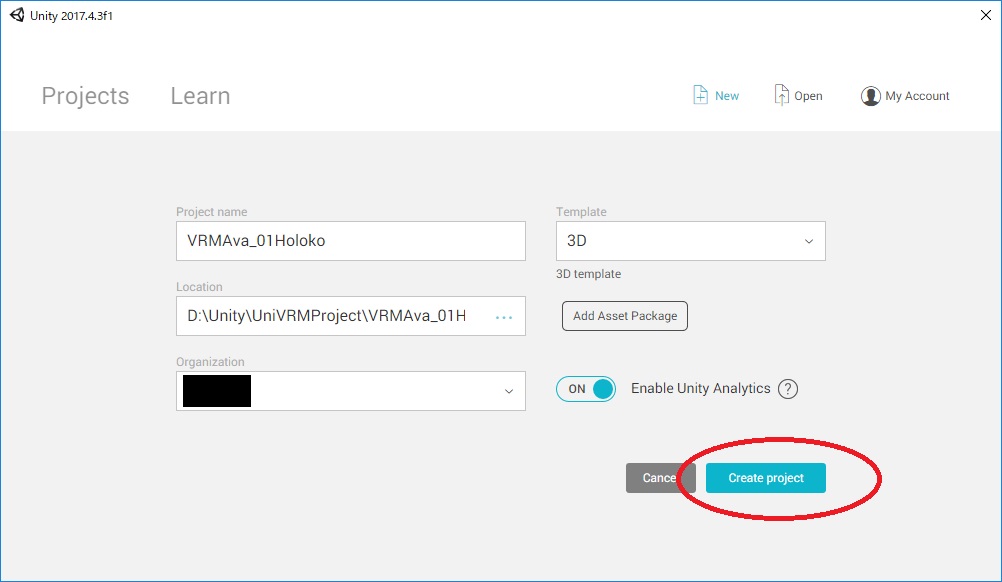
Task: Click the New project document icon
Action: 700,95
